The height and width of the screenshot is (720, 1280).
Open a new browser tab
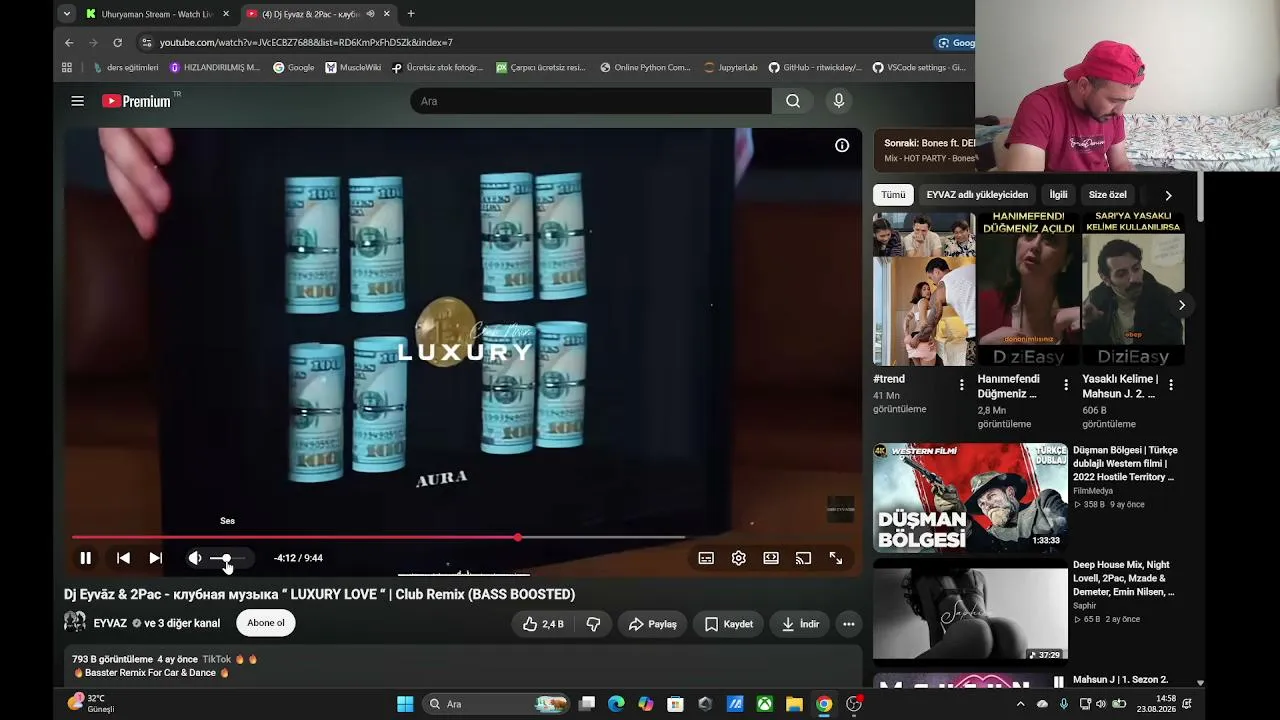tap(411, 14)
